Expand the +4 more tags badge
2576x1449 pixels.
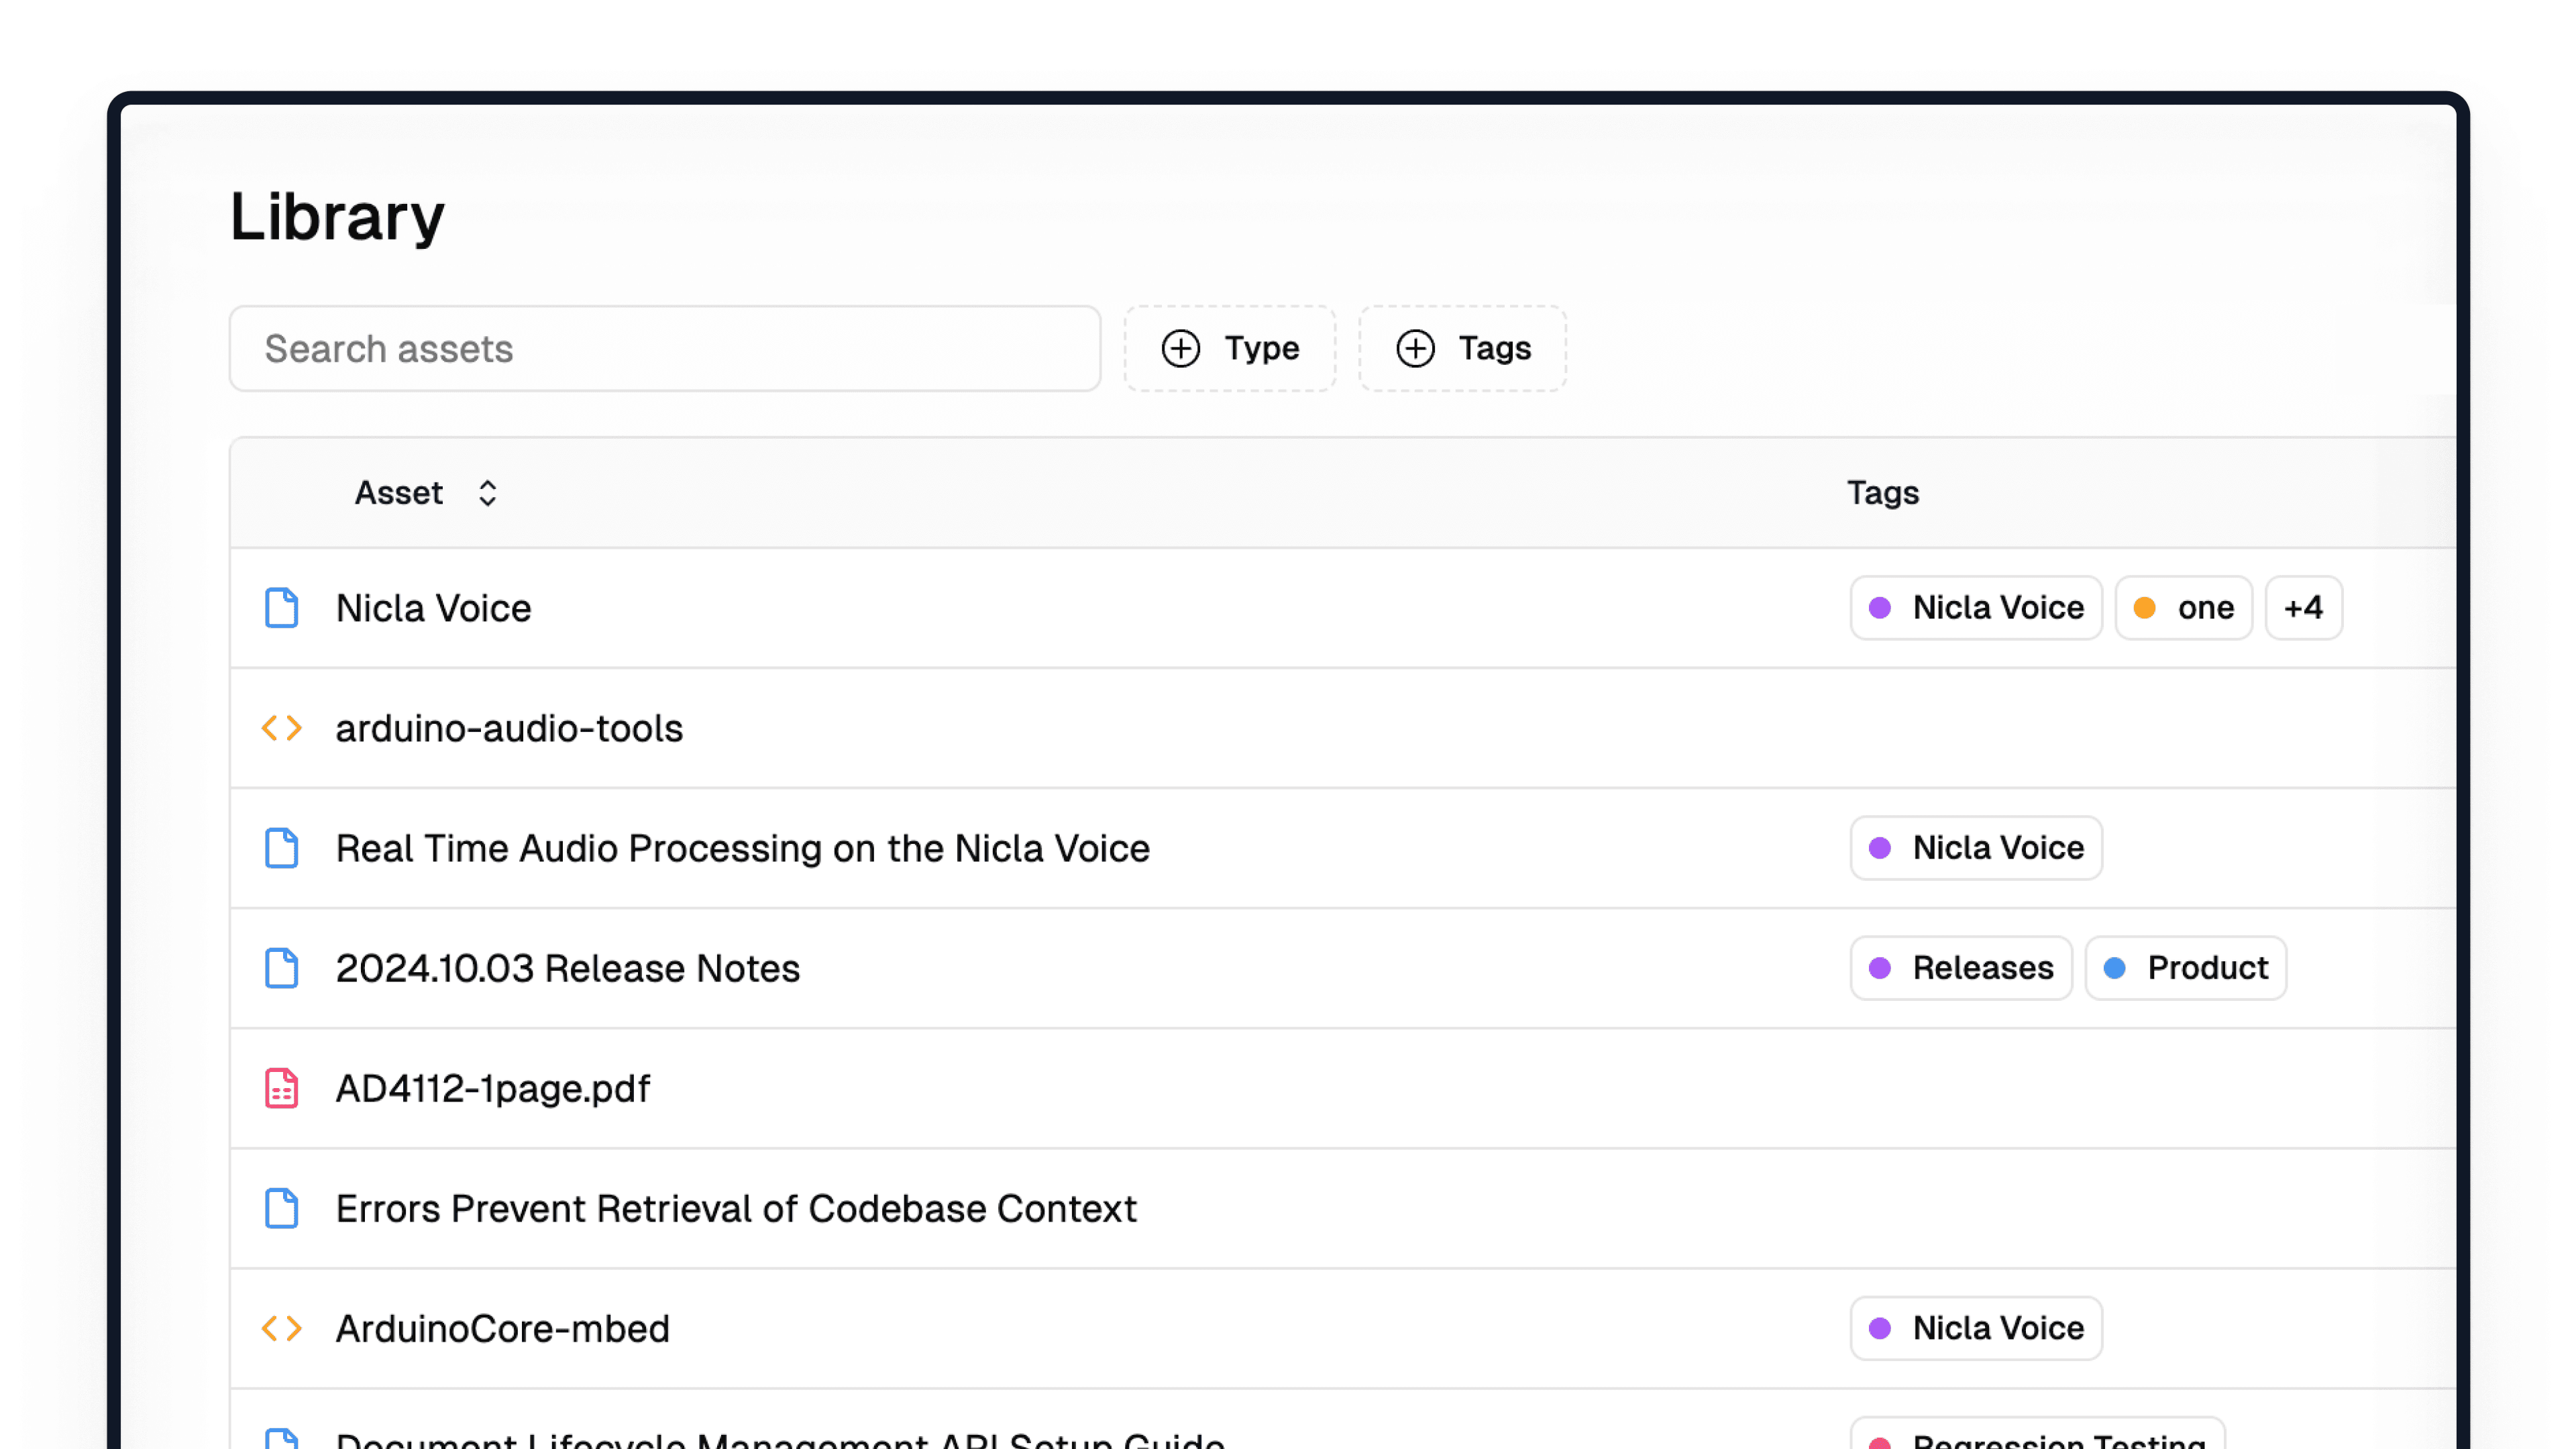click(2303, 608)
